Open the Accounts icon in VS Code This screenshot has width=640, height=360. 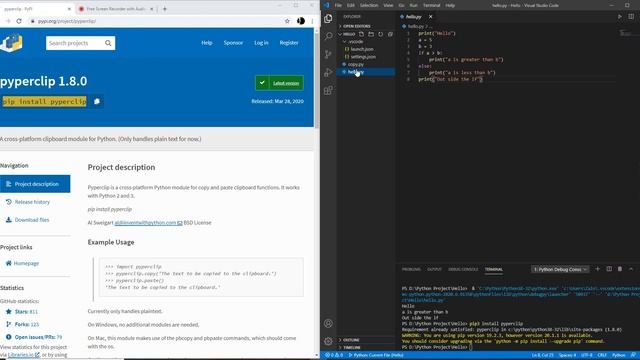(x=328, y=323)
